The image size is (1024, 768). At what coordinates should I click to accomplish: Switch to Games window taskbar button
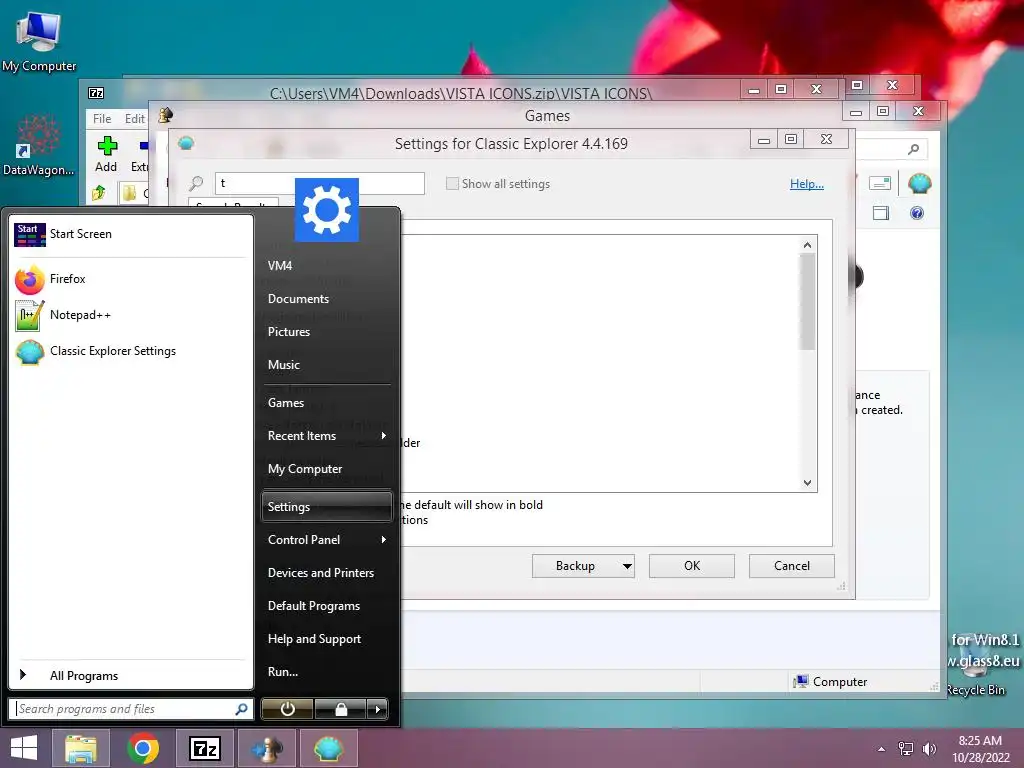(267, 748)
